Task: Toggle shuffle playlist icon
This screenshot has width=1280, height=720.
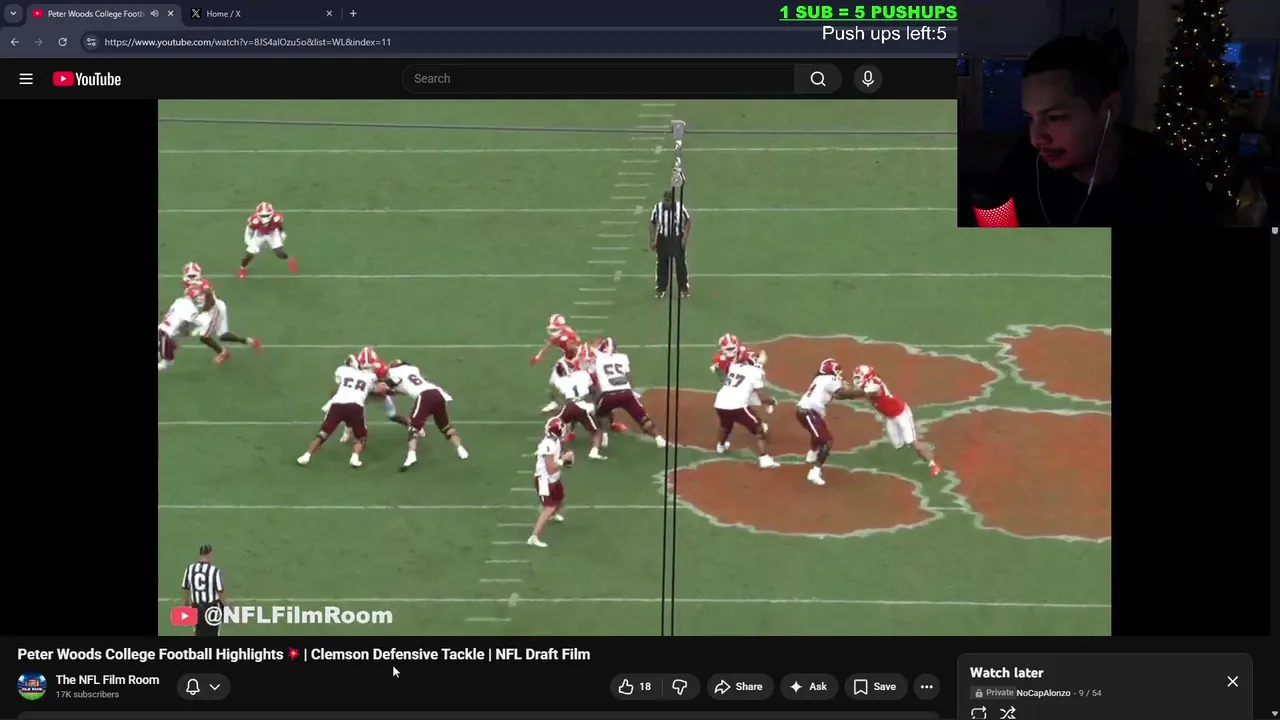Action: [1008, 713]
